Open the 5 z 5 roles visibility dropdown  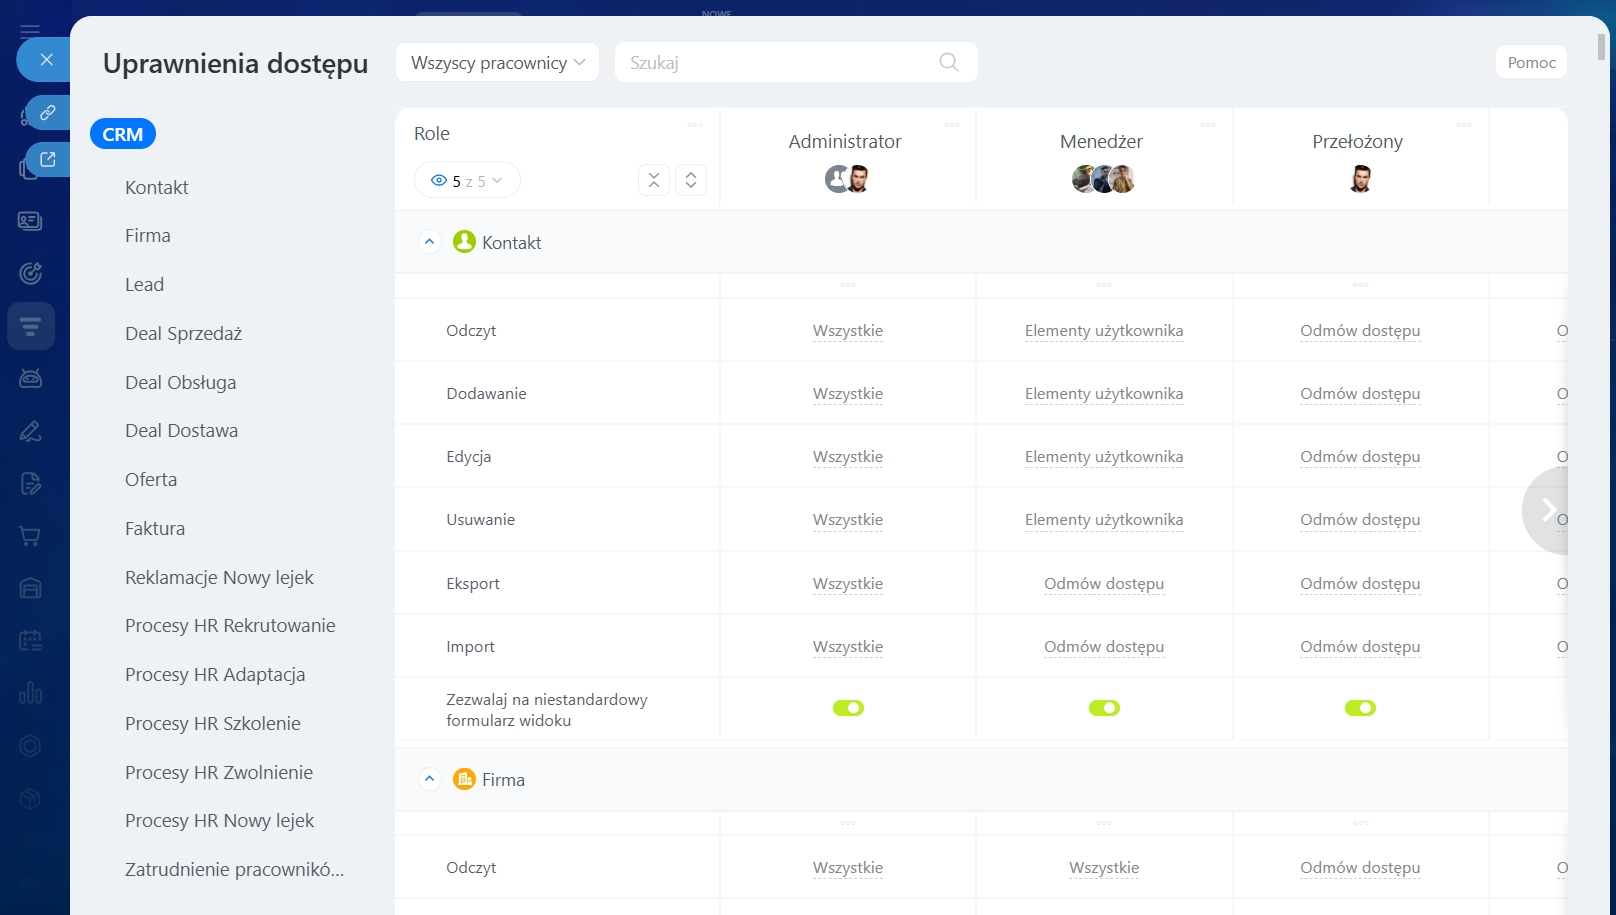[467, 181]
